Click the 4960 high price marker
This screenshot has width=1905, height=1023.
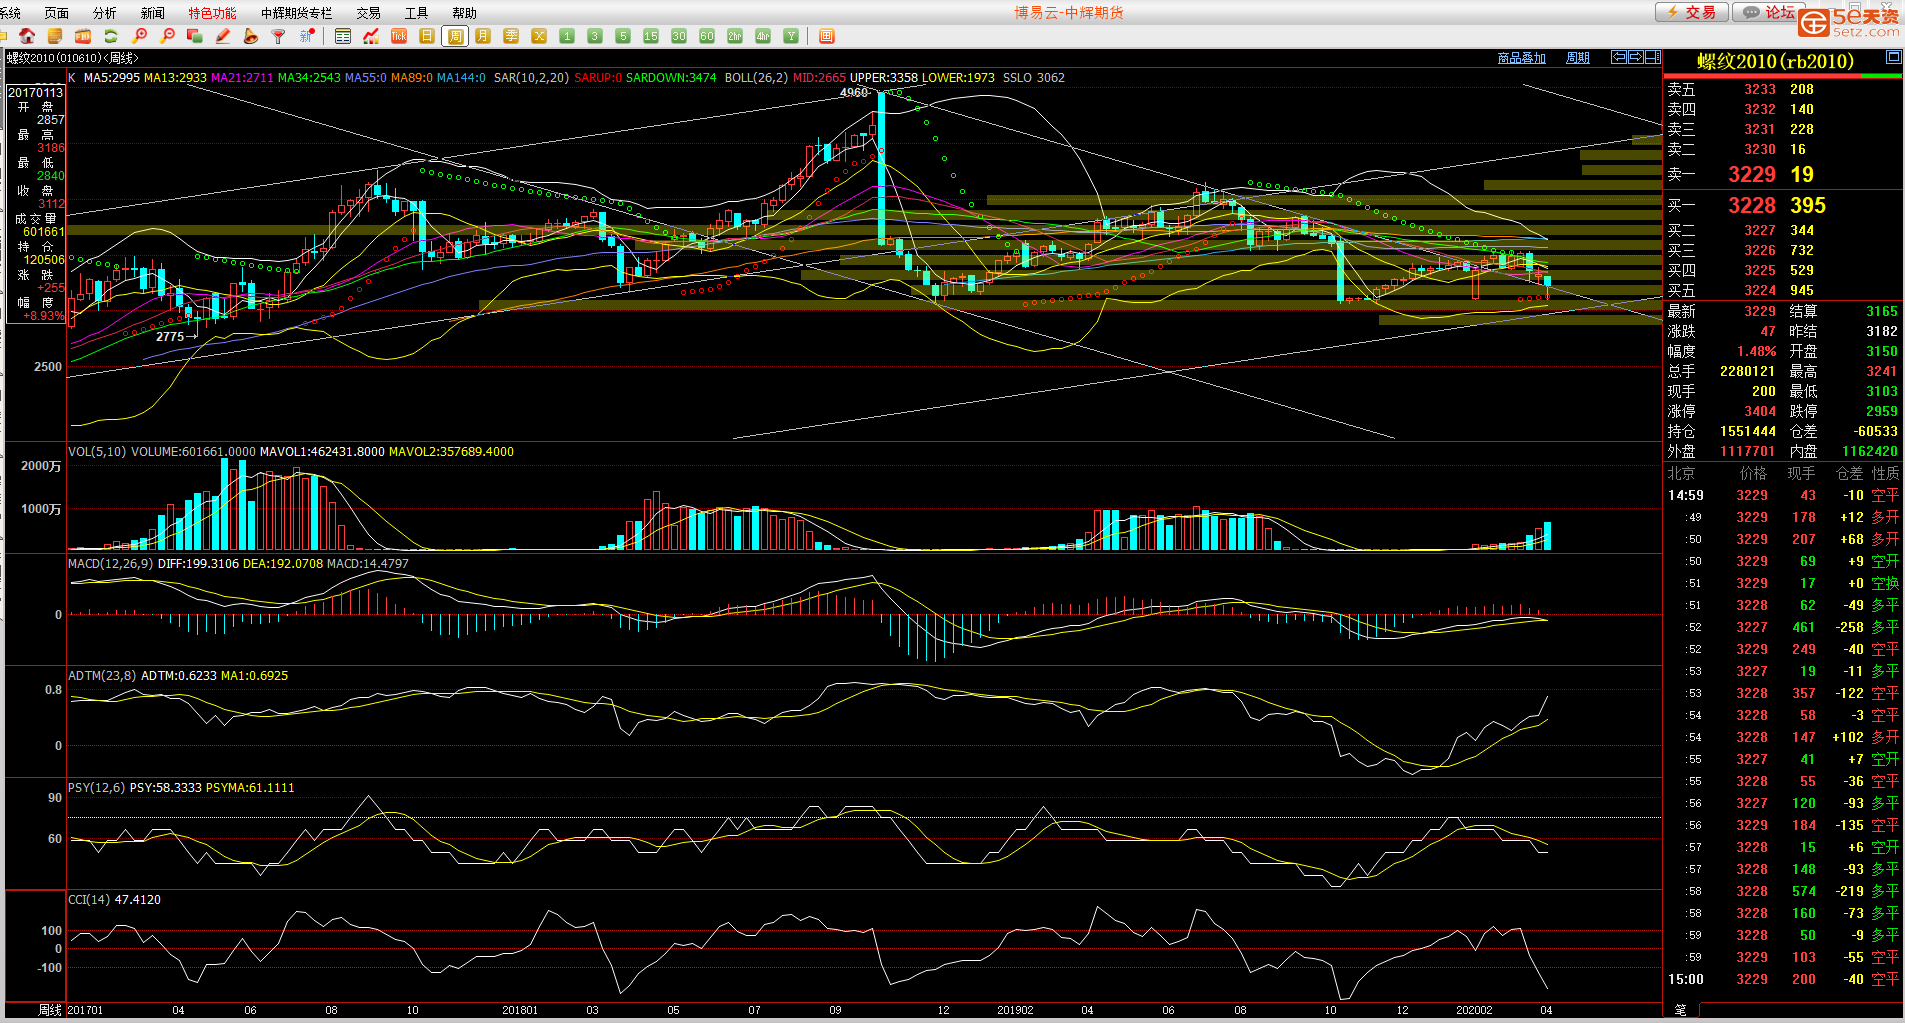(853, 92)
